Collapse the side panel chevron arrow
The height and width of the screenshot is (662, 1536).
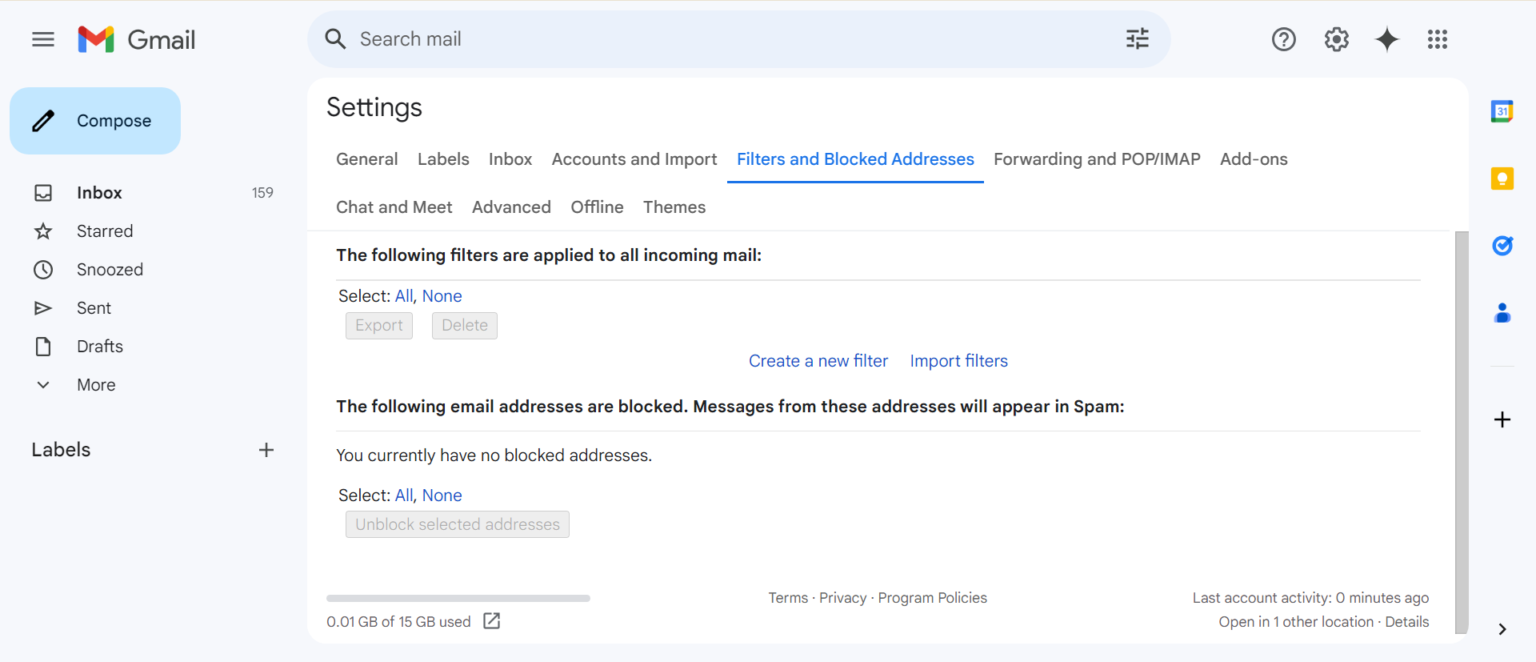tap(1501, 629)
